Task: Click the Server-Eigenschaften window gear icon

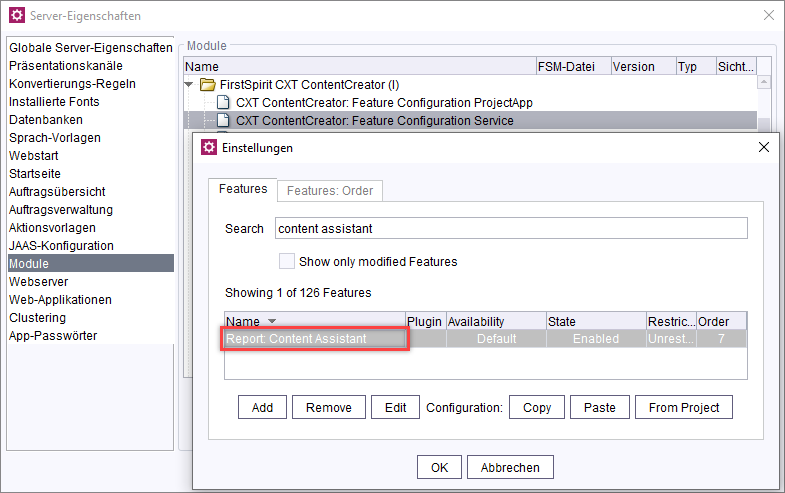Action: tap(17, 16)
